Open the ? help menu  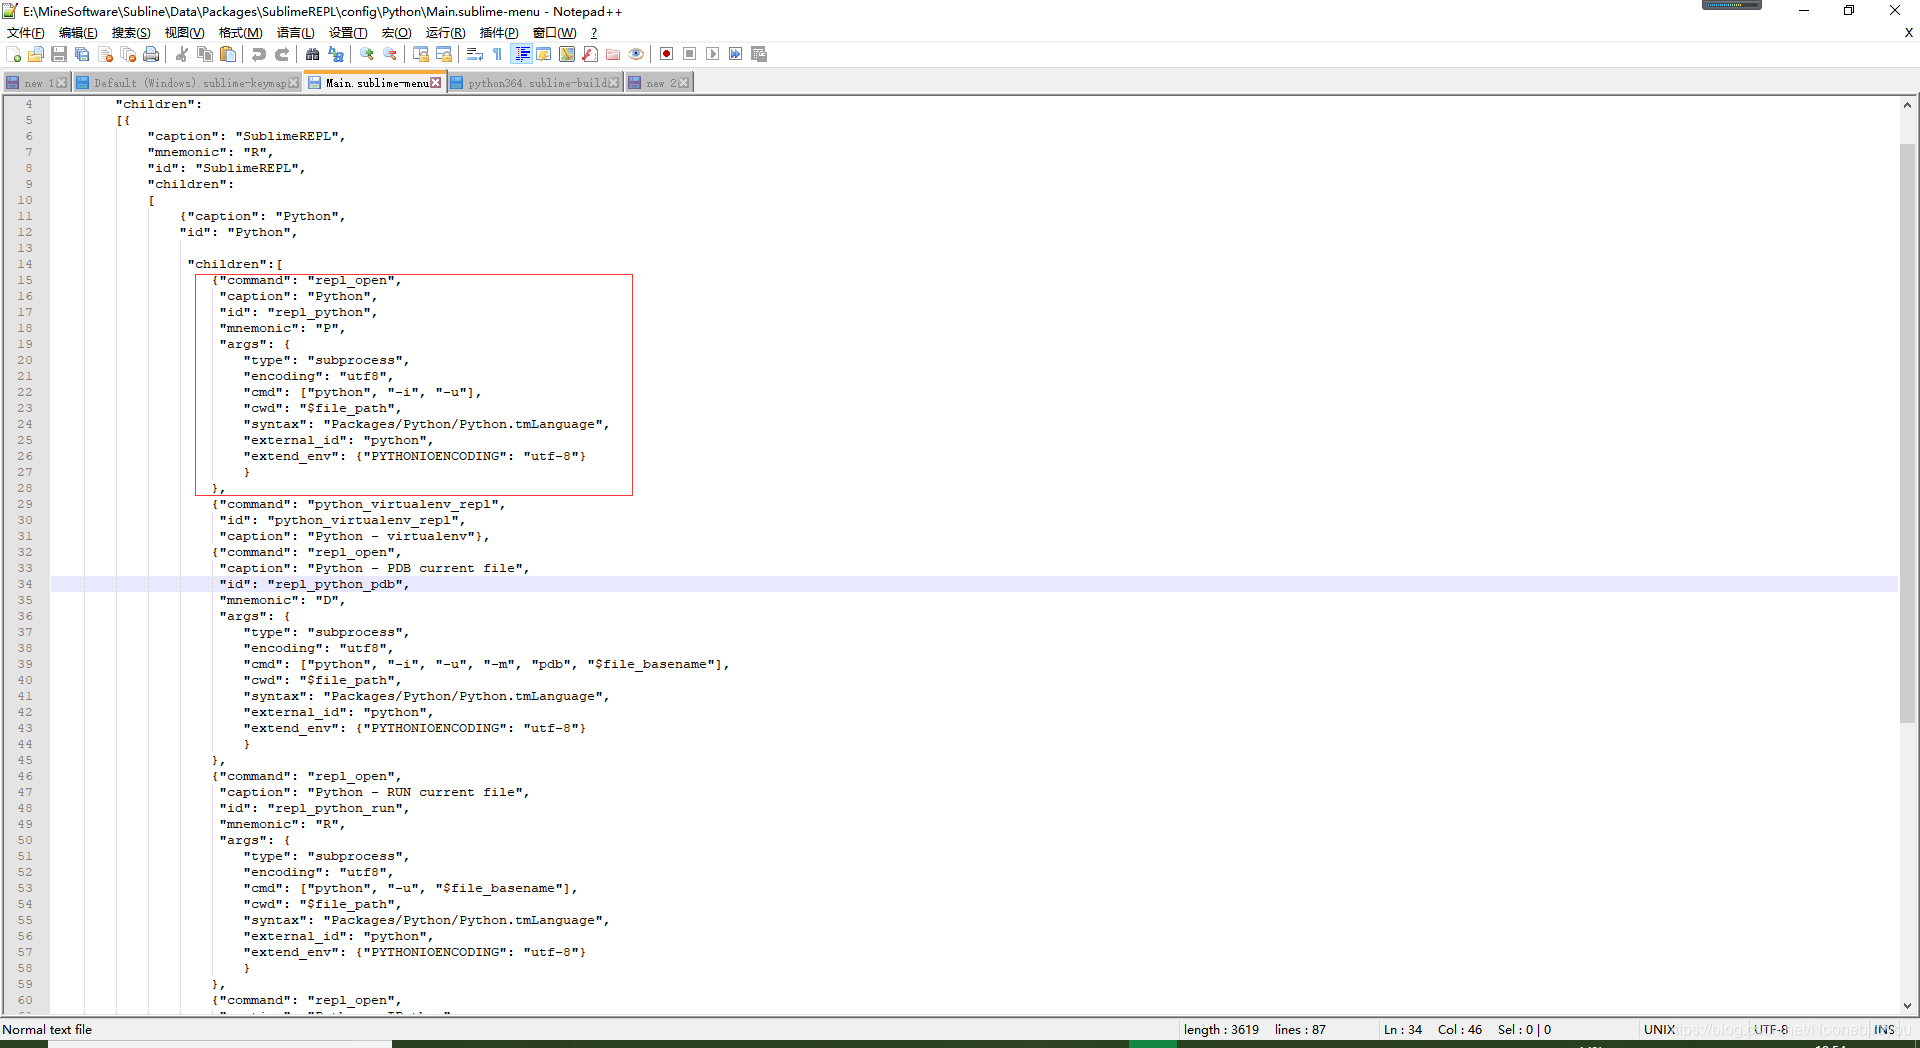coord(594,33)
